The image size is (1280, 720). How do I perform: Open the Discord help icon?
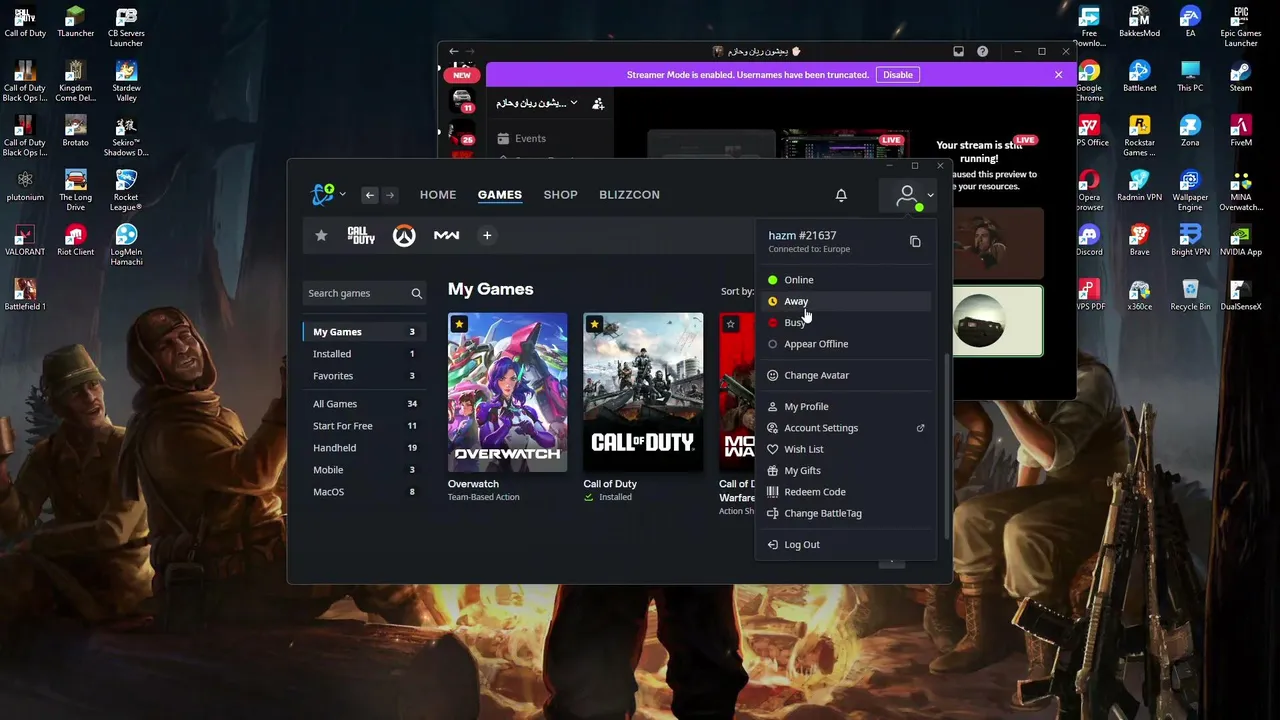(982, 51)
